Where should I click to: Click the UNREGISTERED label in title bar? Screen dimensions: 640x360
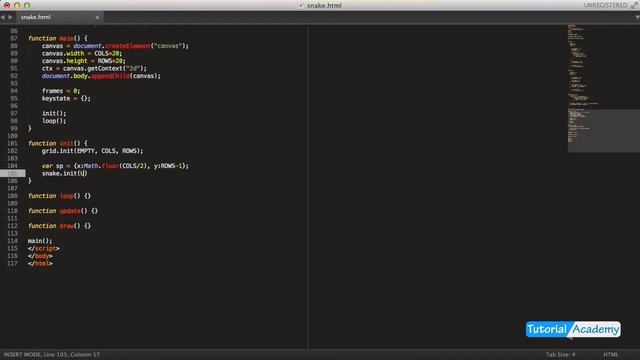(x=605, y=5)
